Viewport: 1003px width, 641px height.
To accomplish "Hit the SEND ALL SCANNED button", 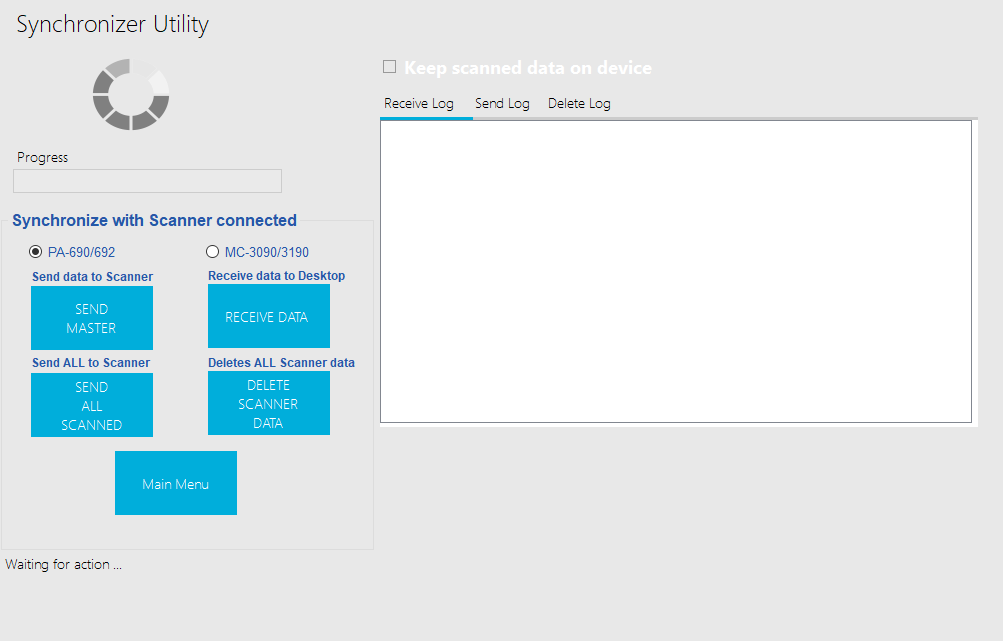I will (92, 405).
